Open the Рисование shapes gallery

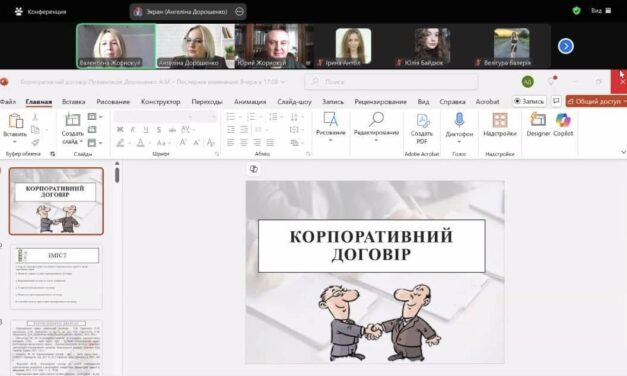[x=330, y=126]
